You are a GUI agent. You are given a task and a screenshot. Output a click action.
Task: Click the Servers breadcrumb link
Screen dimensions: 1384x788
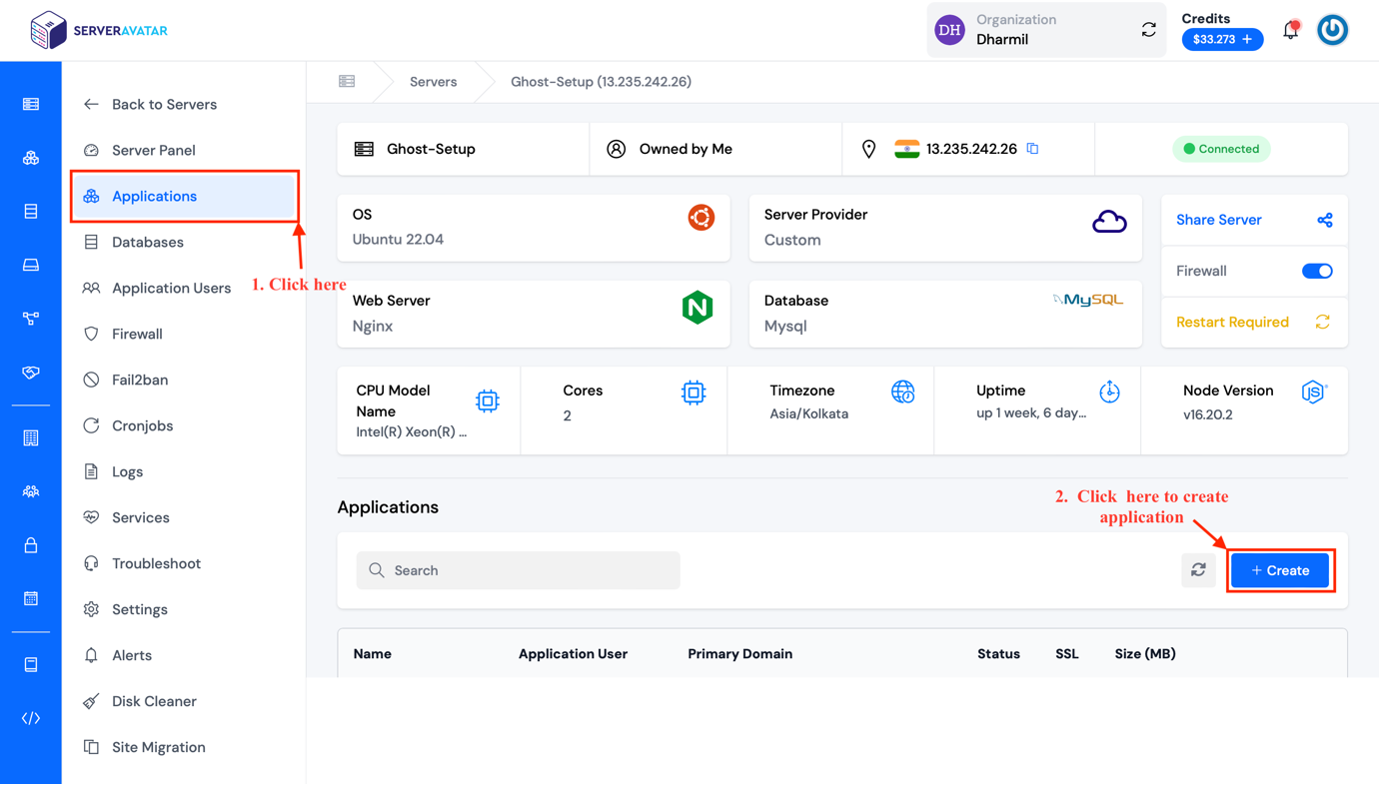click(x=434, y=82)
